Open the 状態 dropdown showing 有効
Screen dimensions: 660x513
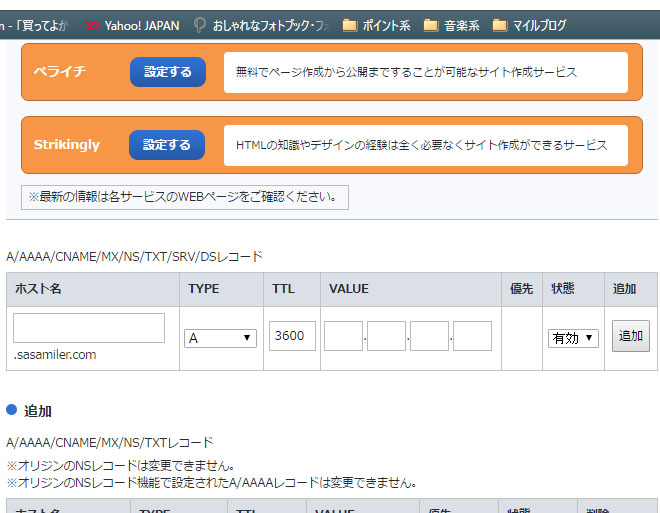tap(573, 338)
